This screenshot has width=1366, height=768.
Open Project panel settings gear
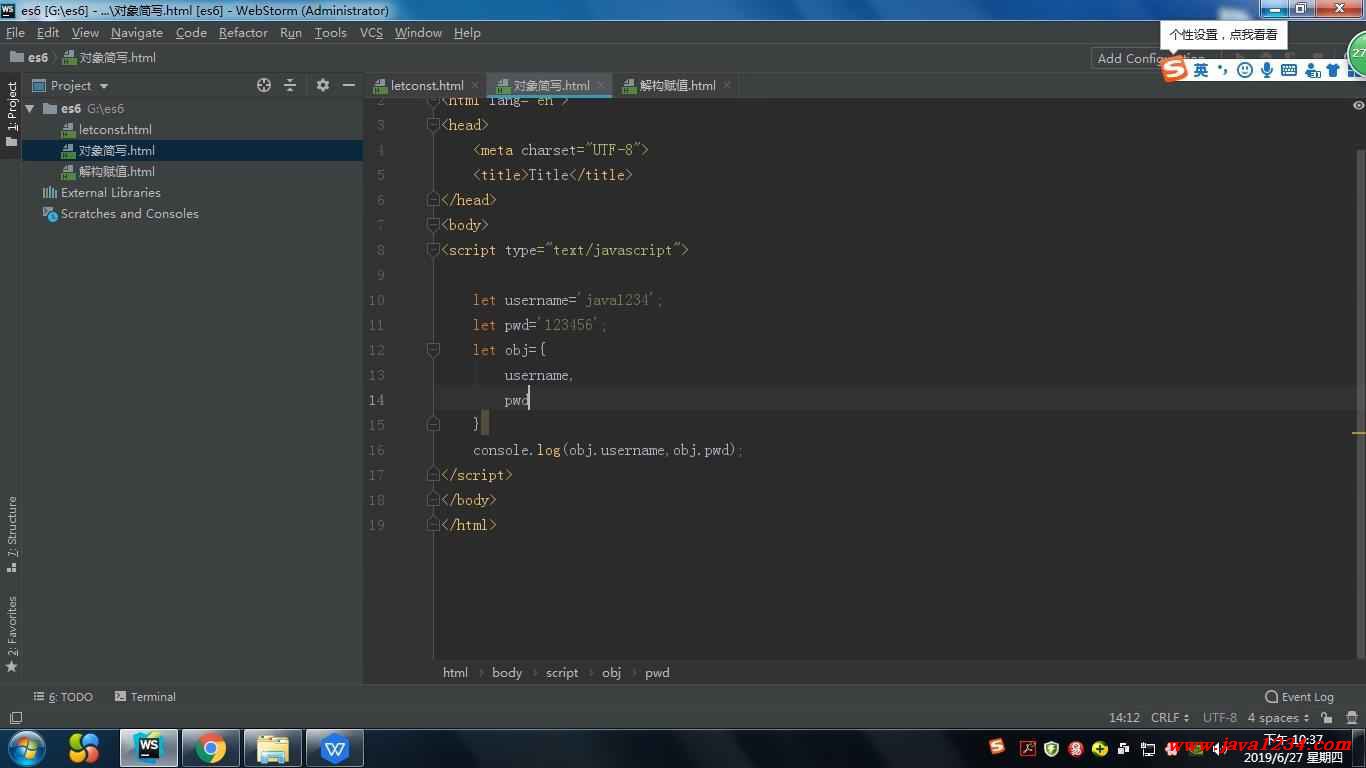coord(322,85)
